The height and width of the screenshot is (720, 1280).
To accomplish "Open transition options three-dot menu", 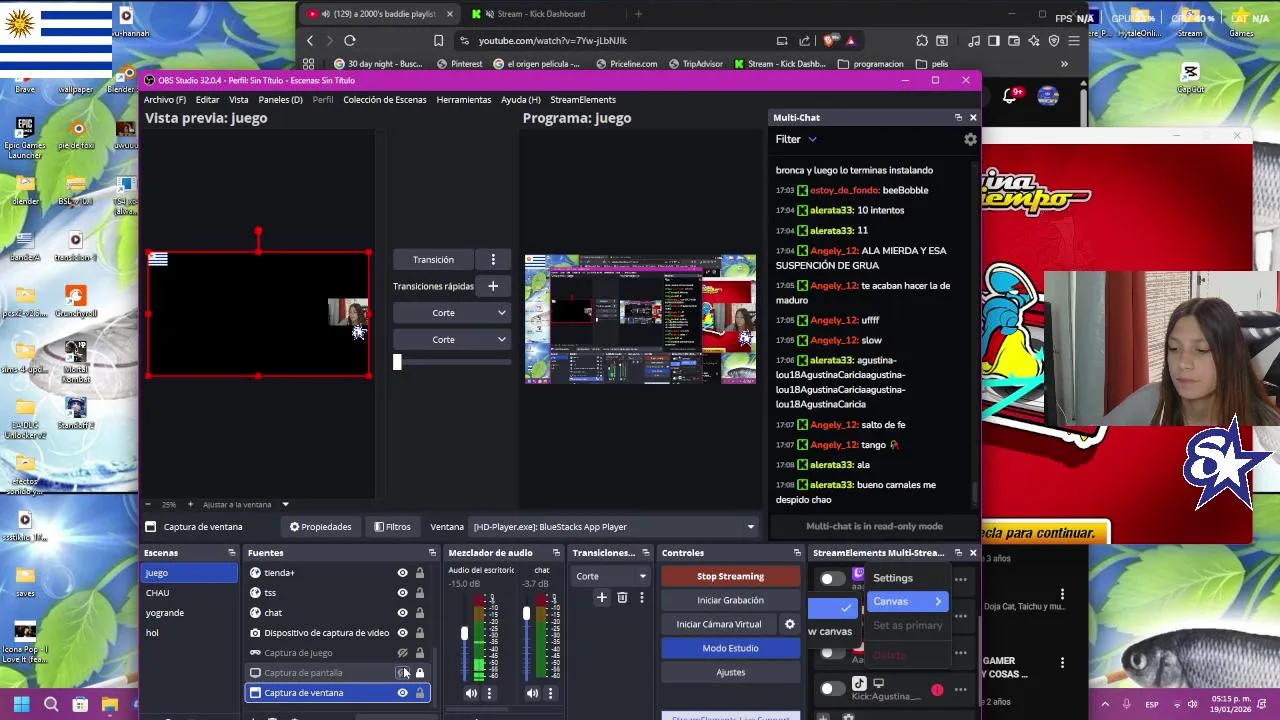I will coord(641,598).
